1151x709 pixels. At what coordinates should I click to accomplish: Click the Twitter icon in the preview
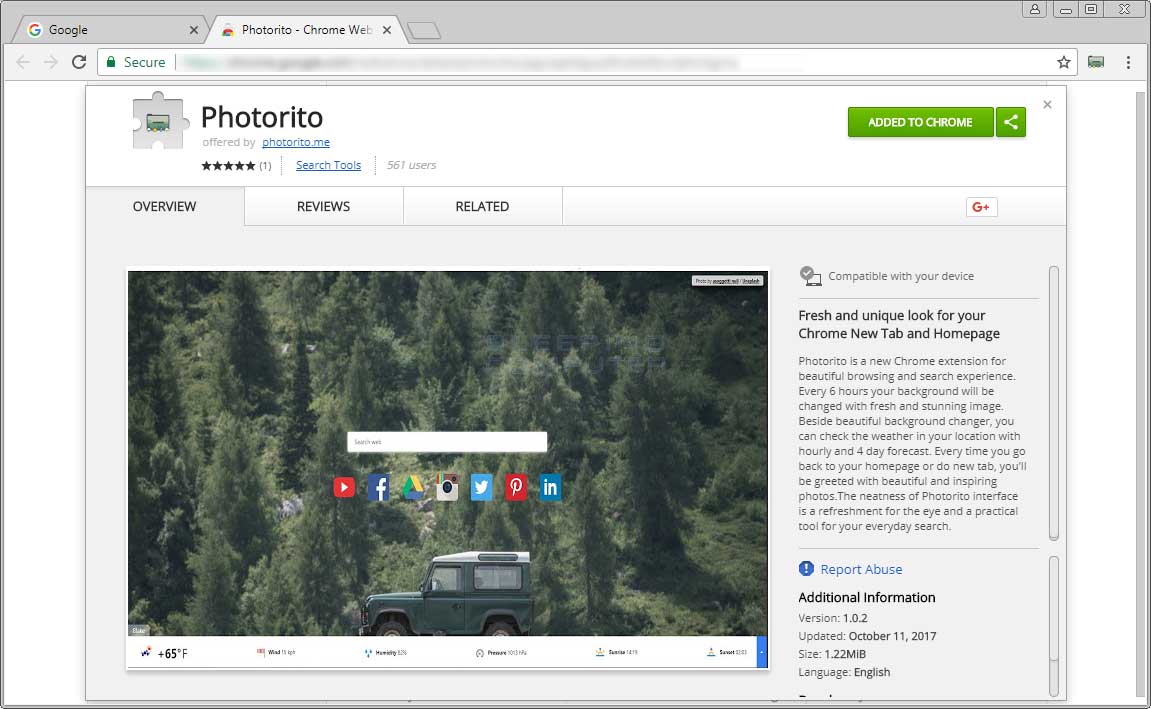(x=482, y=487)
